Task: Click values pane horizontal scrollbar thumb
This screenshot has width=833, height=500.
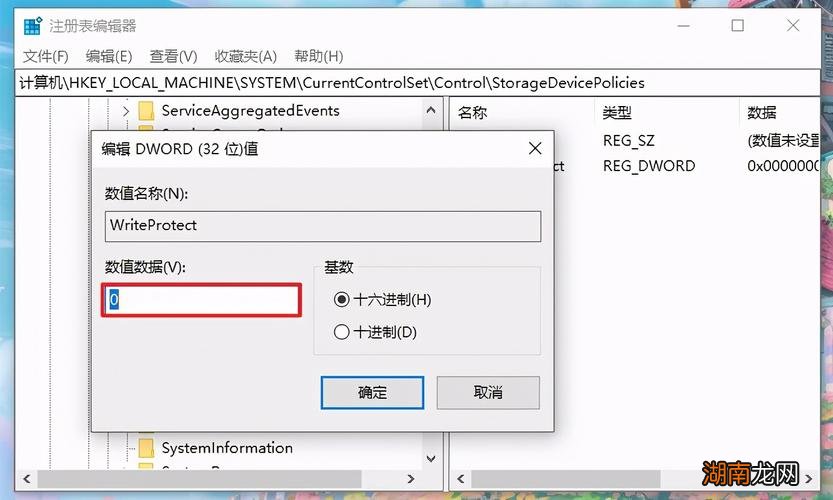Action: [565, 479]
